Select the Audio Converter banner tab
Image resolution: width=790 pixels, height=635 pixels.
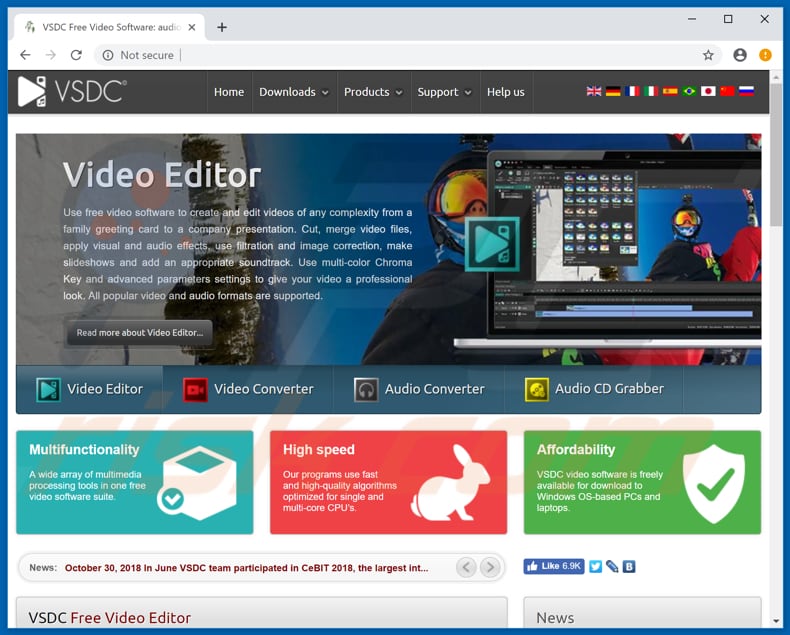pos(419,390)
